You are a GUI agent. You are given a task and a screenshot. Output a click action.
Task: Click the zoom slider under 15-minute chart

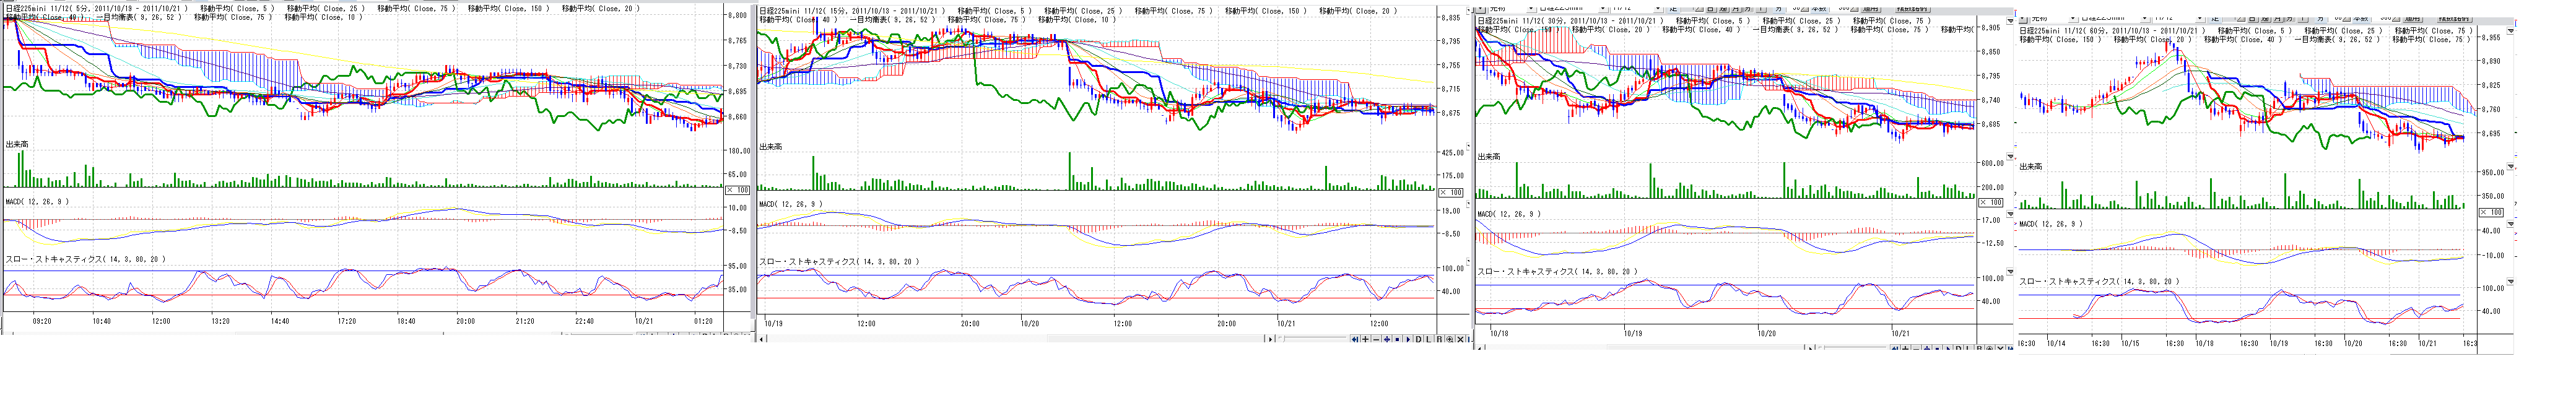click(1284, 338)
